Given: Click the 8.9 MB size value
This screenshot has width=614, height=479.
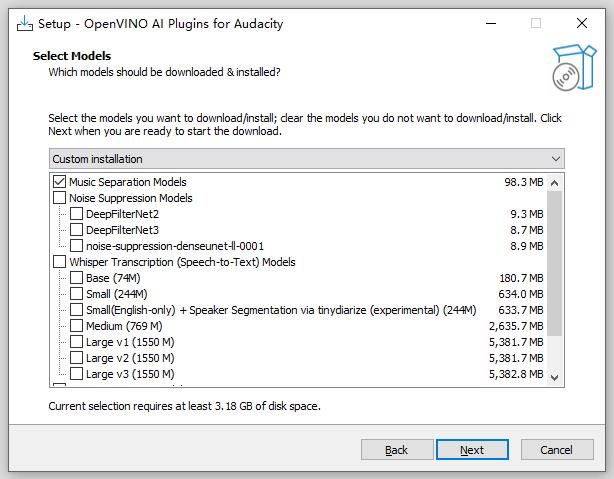Looking at the screenshot, I should pos(527,246).
